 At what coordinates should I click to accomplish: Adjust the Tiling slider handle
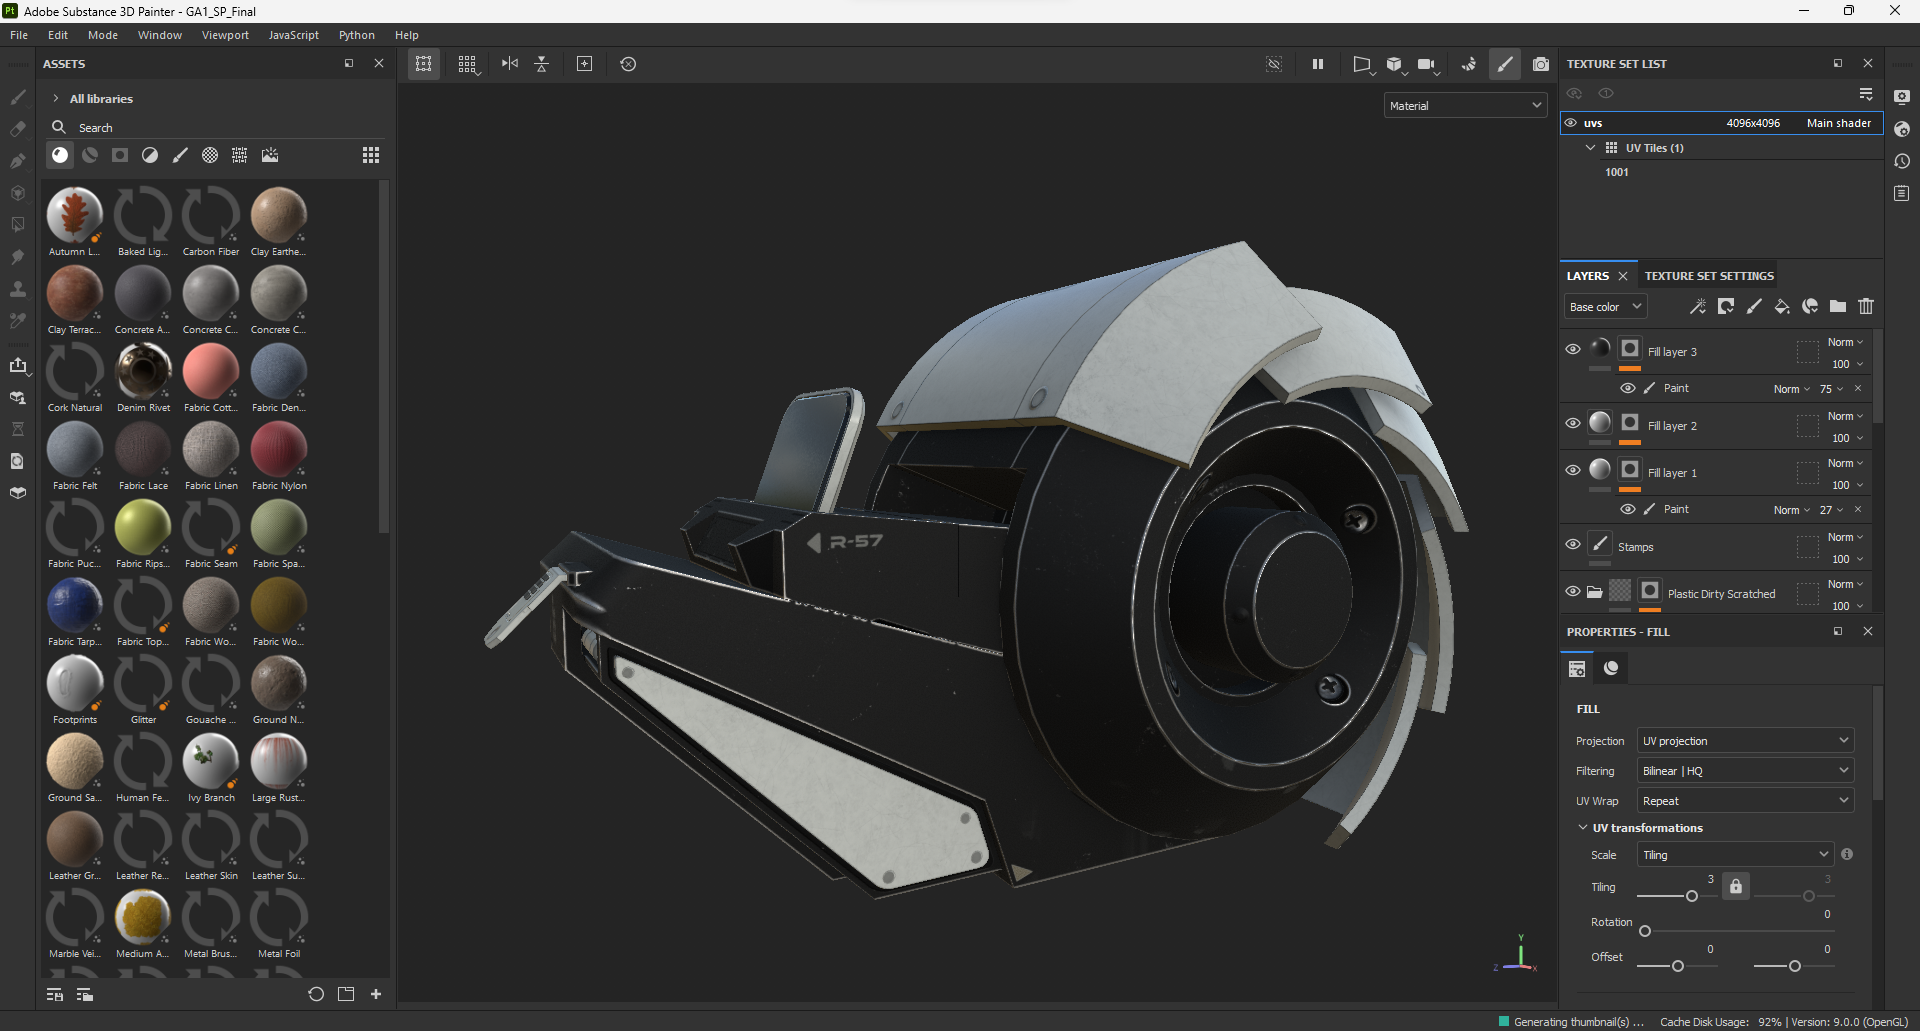[x=1692, y=896]
